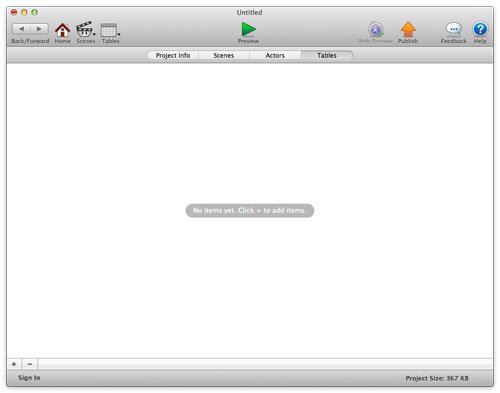Click the Untitled window title

[249, 12]
